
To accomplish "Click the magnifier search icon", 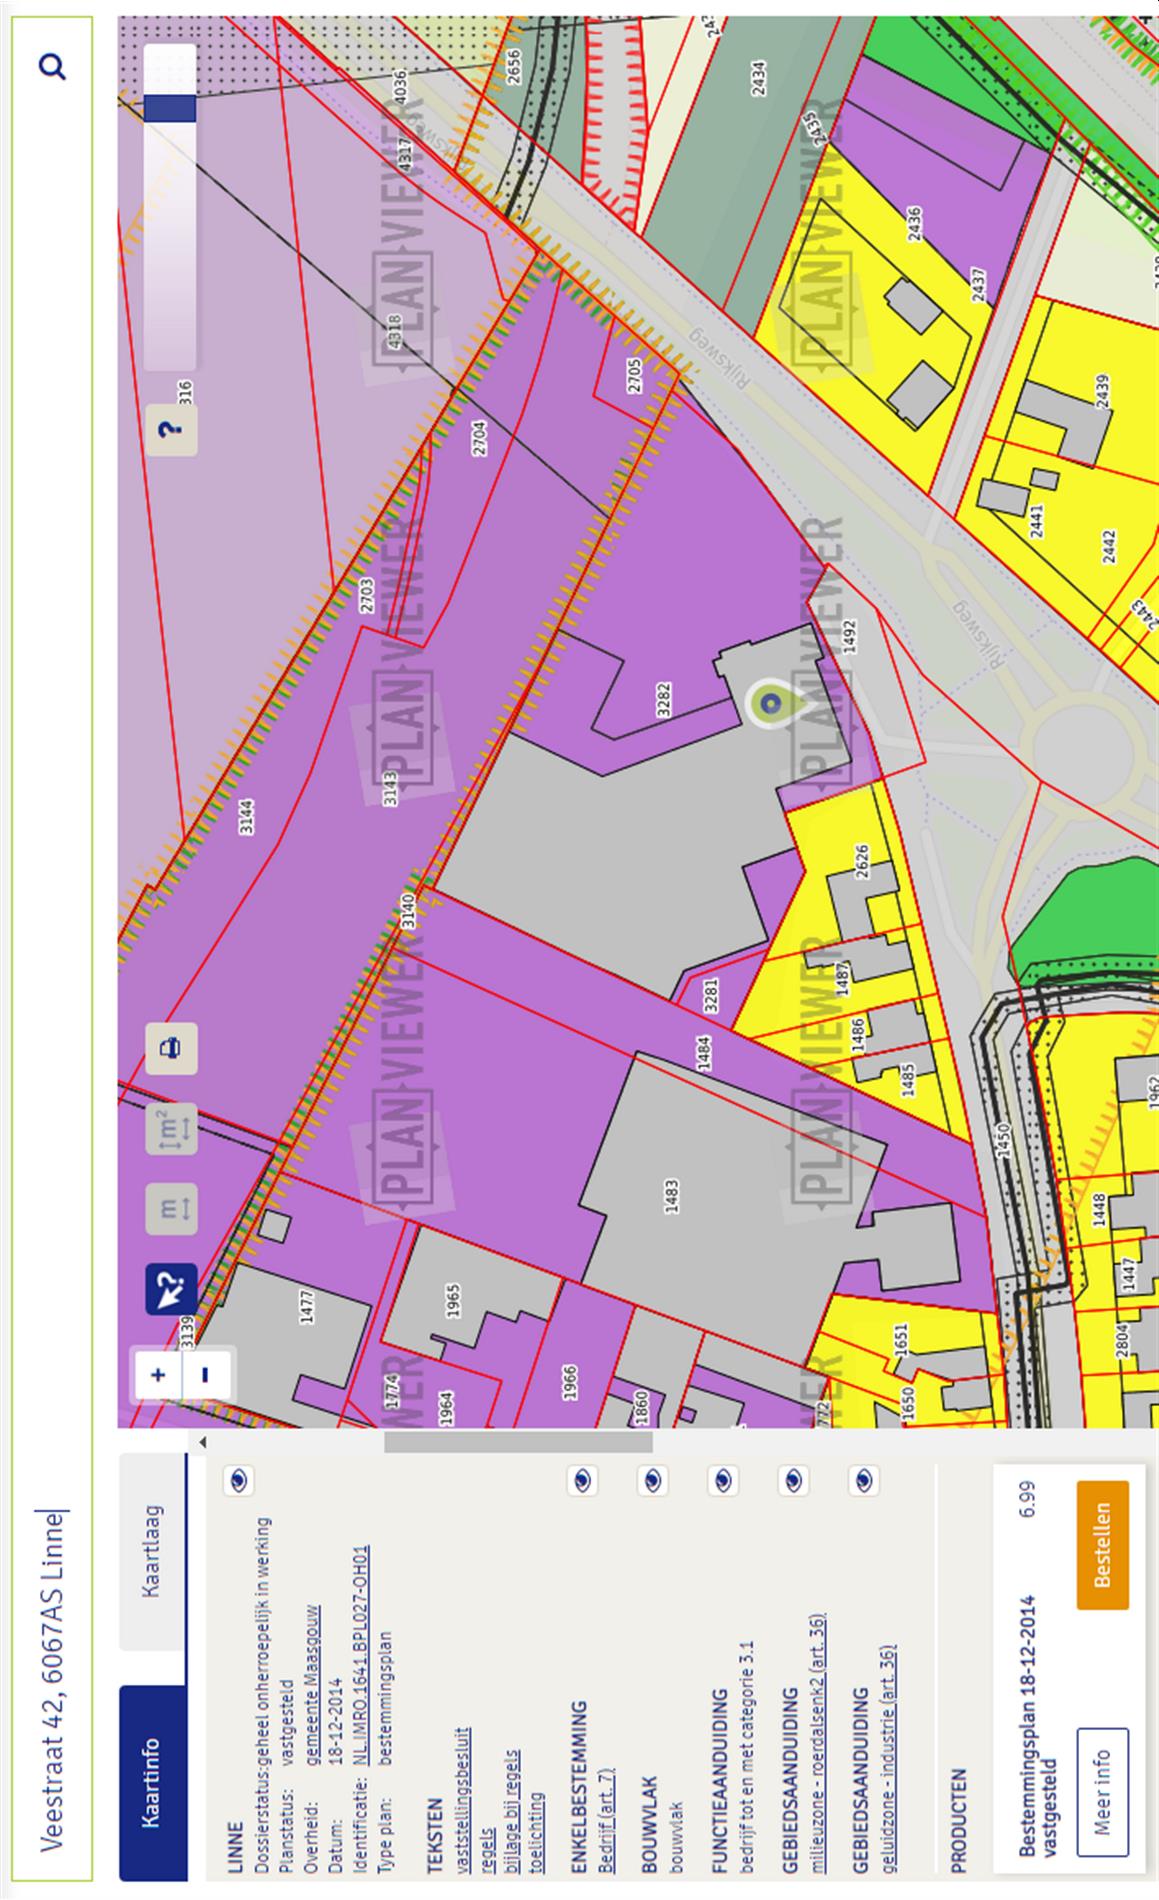I will [52, 67].
